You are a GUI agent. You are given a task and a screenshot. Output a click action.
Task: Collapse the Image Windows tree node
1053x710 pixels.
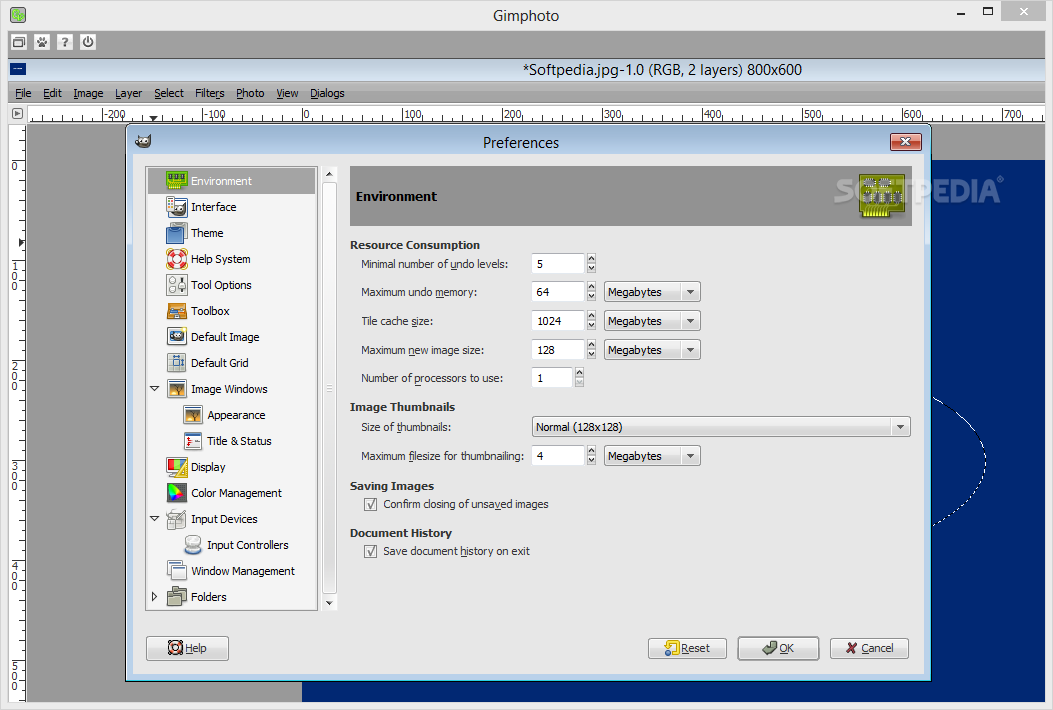coord(154,389)
